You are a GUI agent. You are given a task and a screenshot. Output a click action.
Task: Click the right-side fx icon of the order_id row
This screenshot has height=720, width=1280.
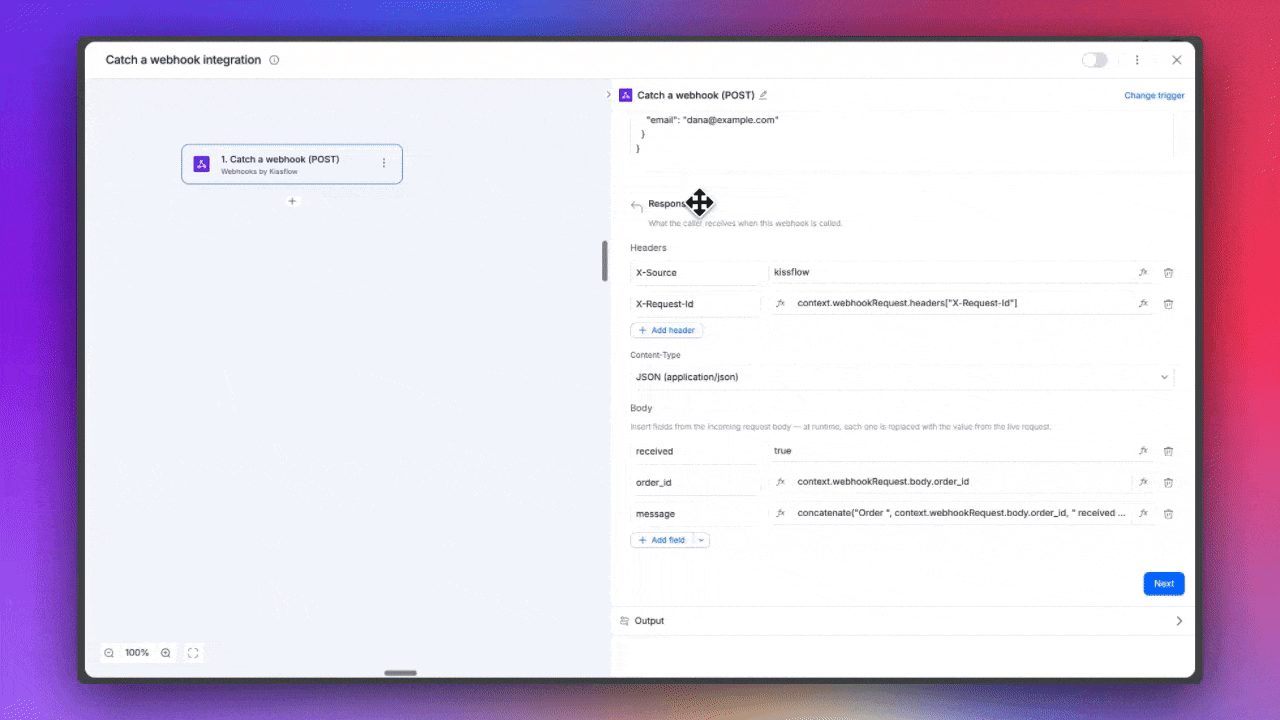click(1143, 482)
